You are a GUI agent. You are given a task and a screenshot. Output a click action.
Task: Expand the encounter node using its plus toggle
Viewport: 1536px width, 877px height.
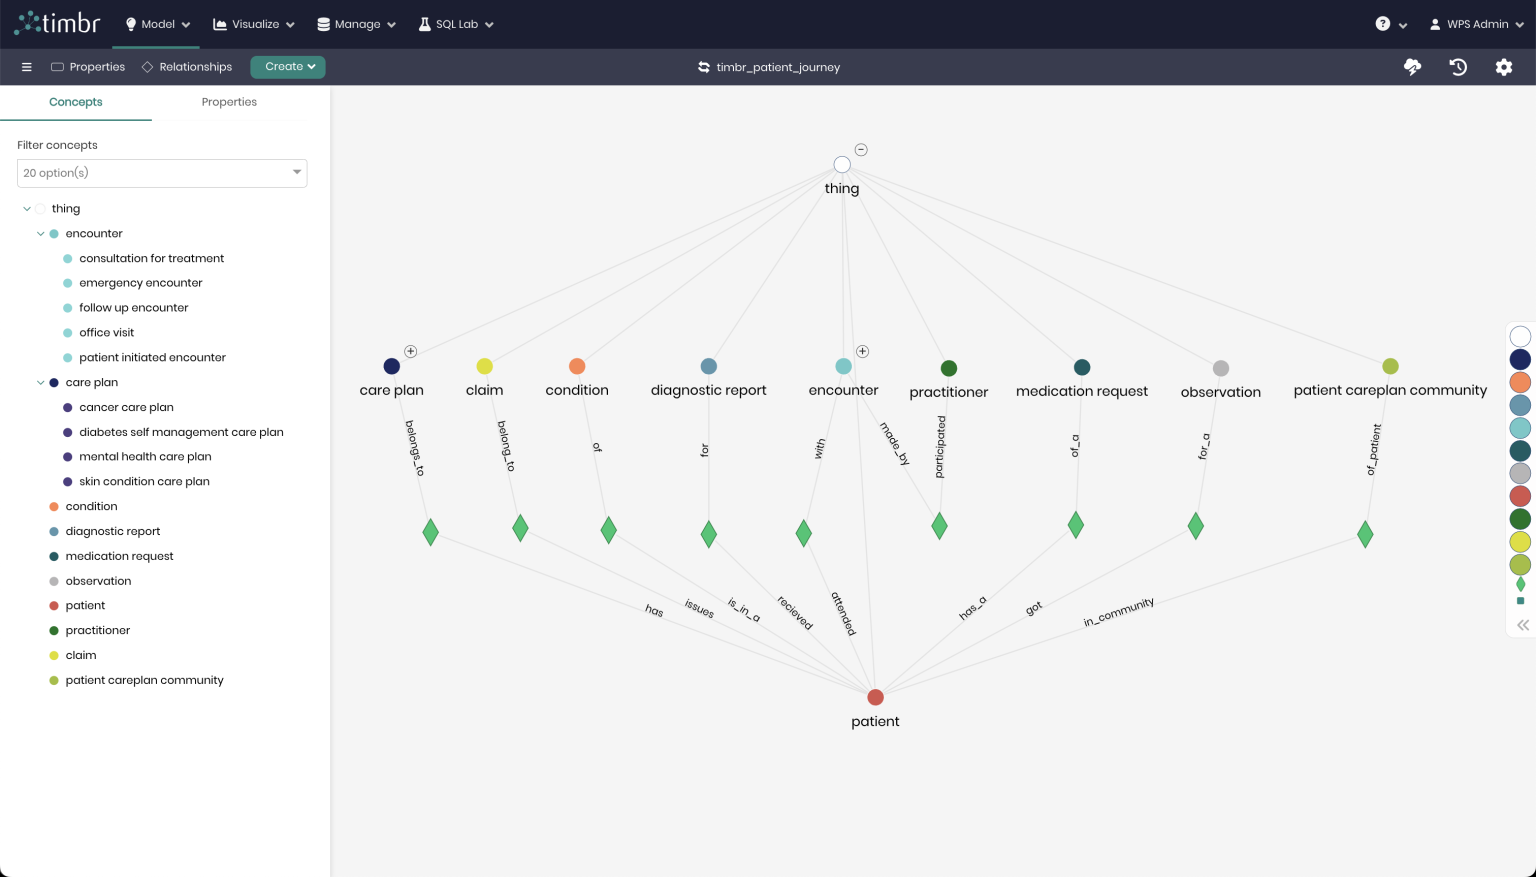(862, 351)
